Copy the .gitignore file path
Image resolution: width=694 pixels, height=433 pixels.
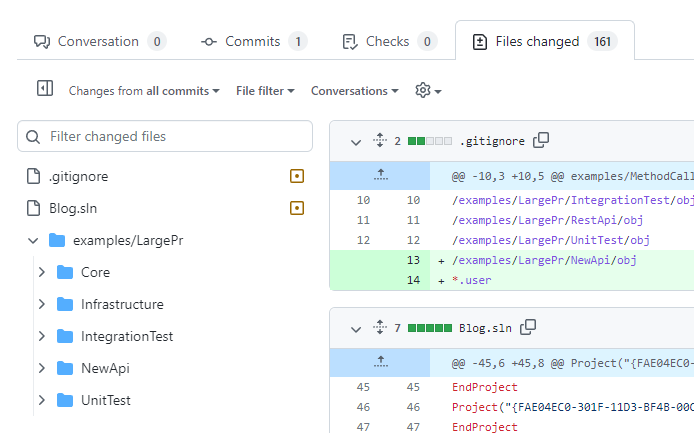pyautogui.click(x=541, y=141)
